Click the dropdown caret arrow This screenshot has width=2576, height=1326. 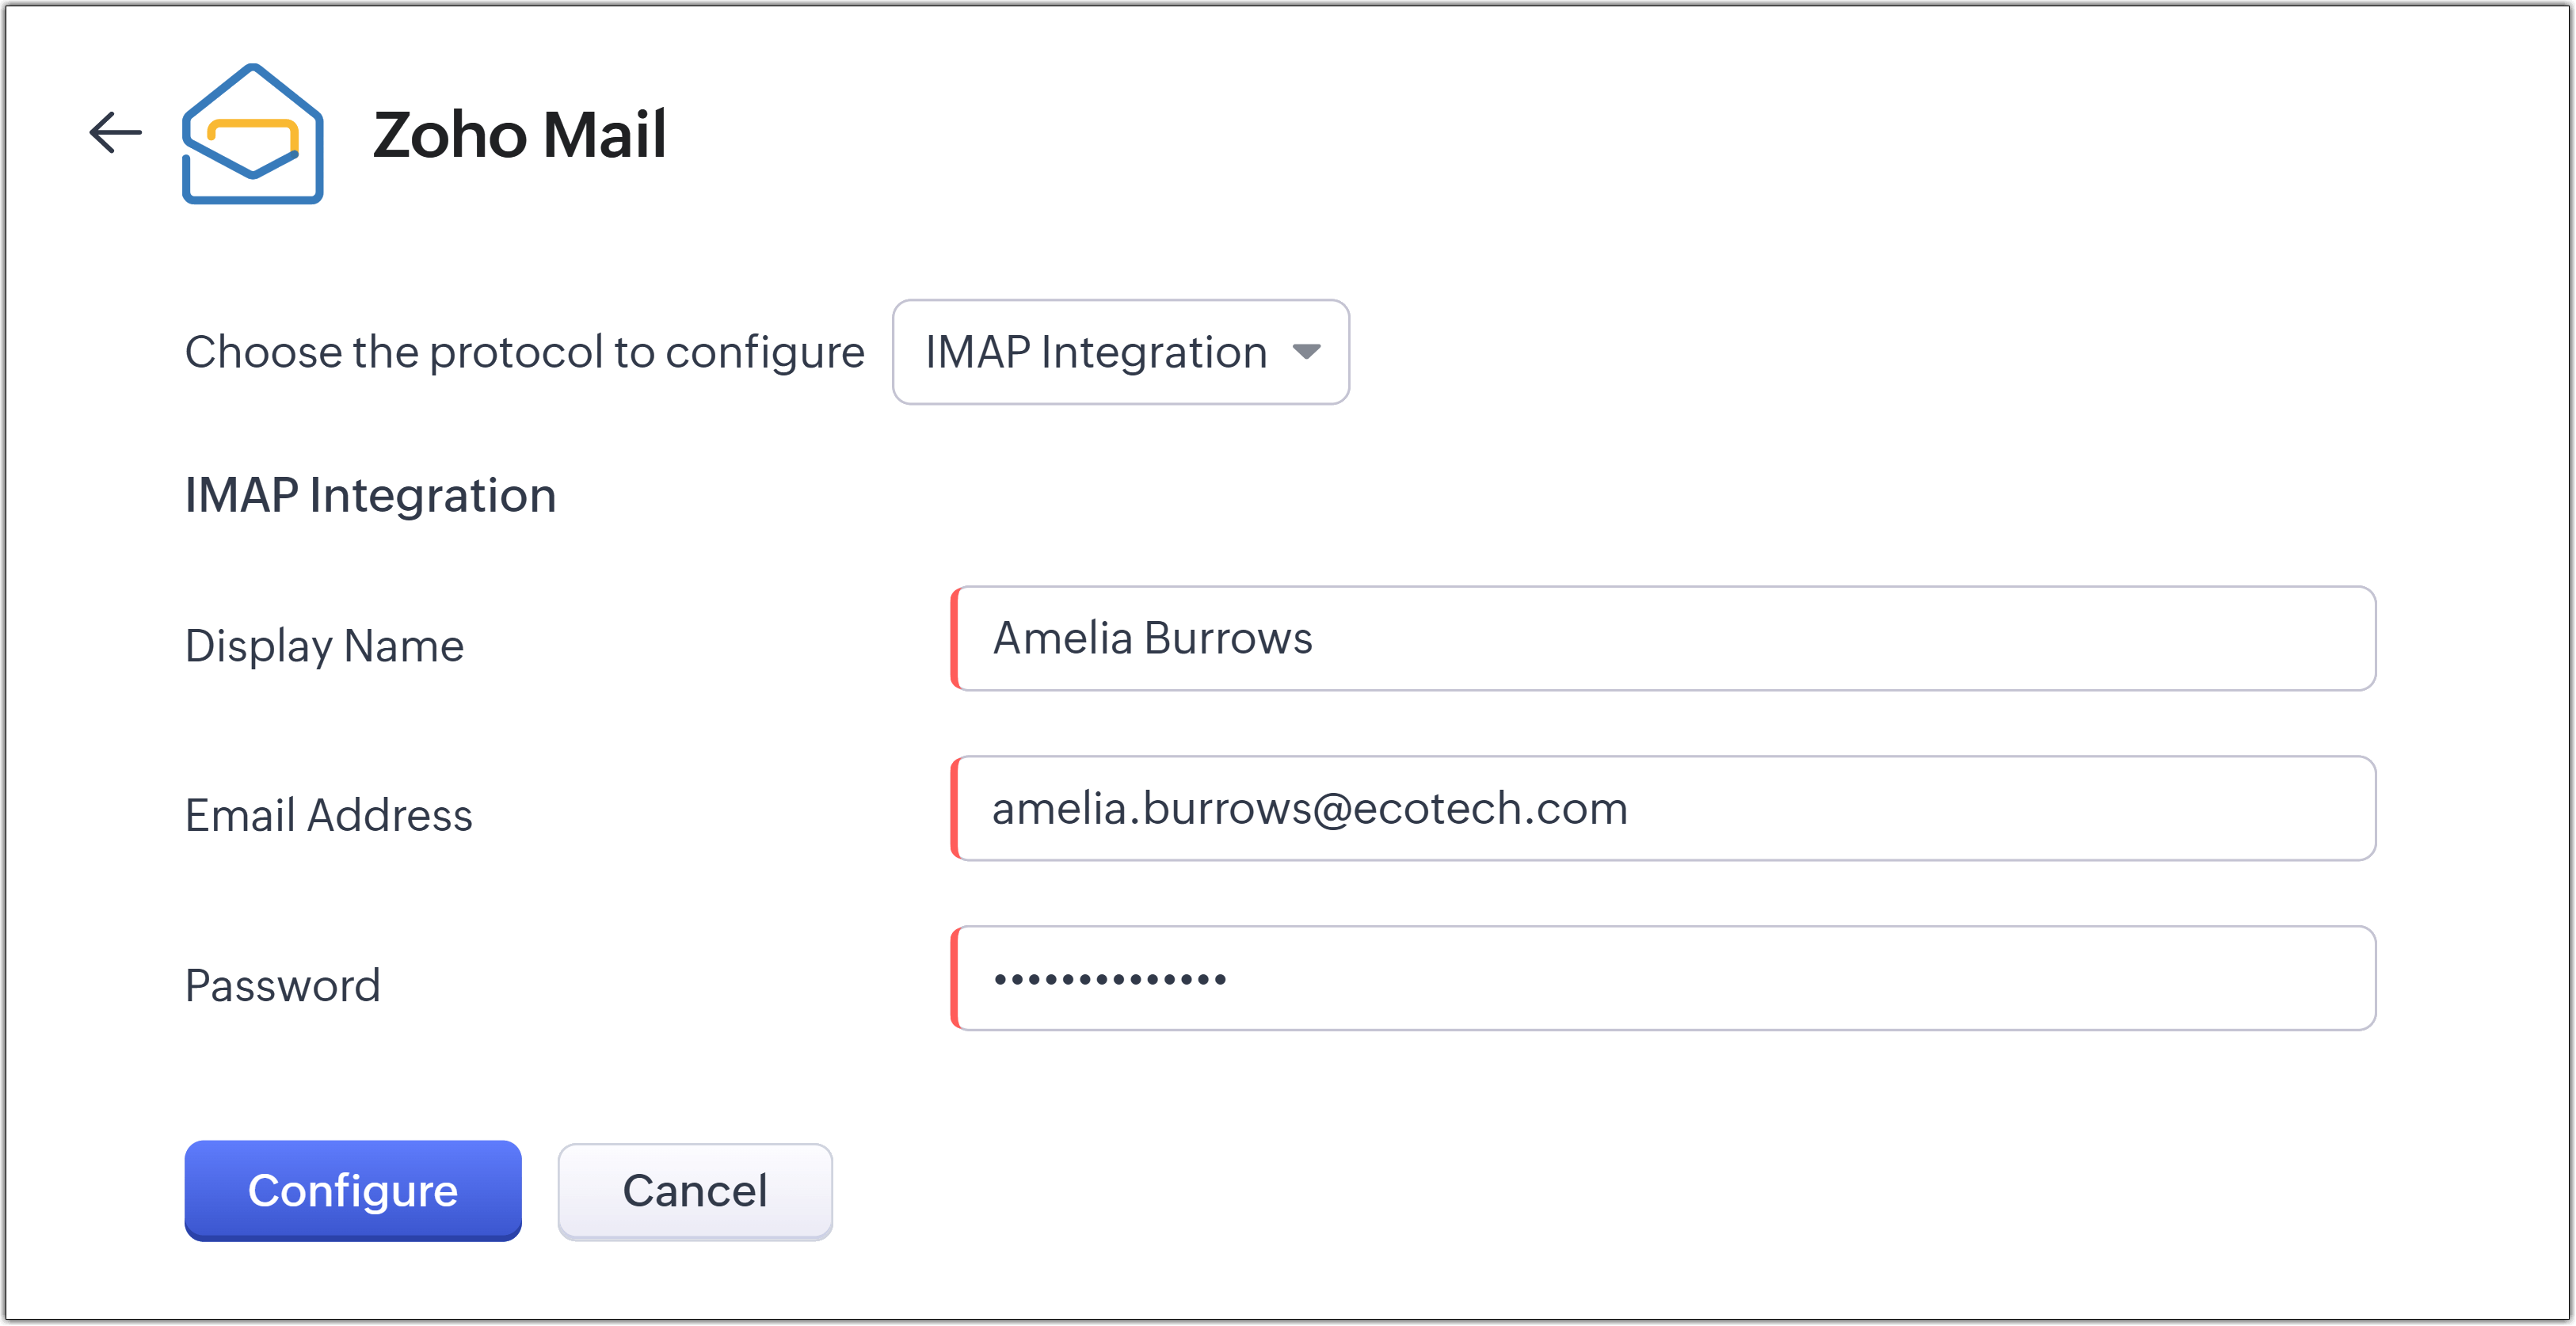[1306, 352]
